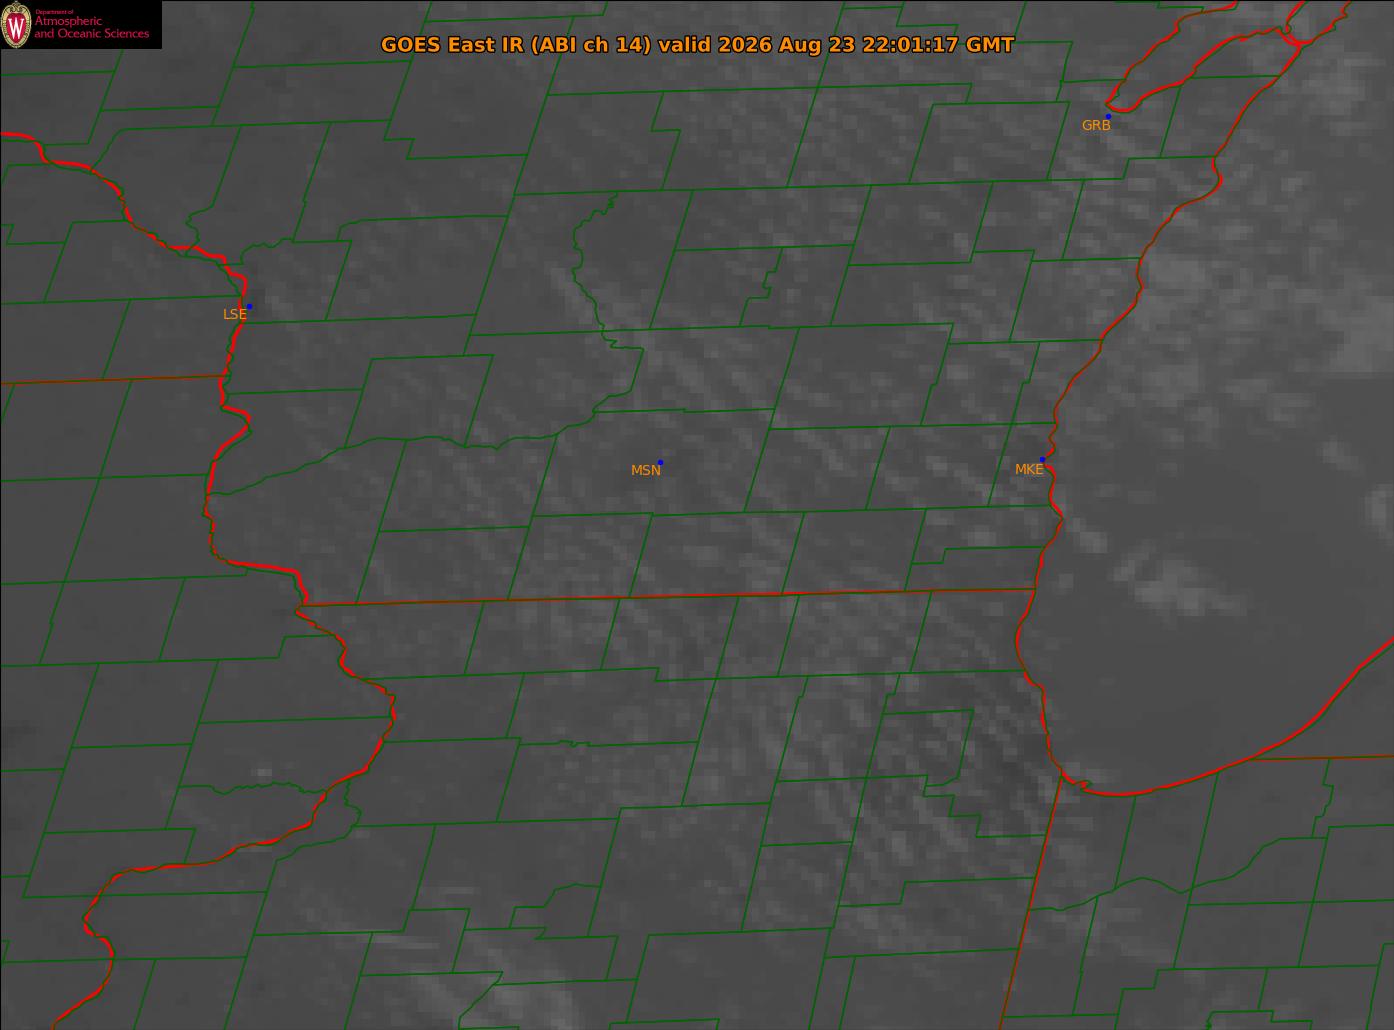Click the MKE station label

coord(1029,469)
